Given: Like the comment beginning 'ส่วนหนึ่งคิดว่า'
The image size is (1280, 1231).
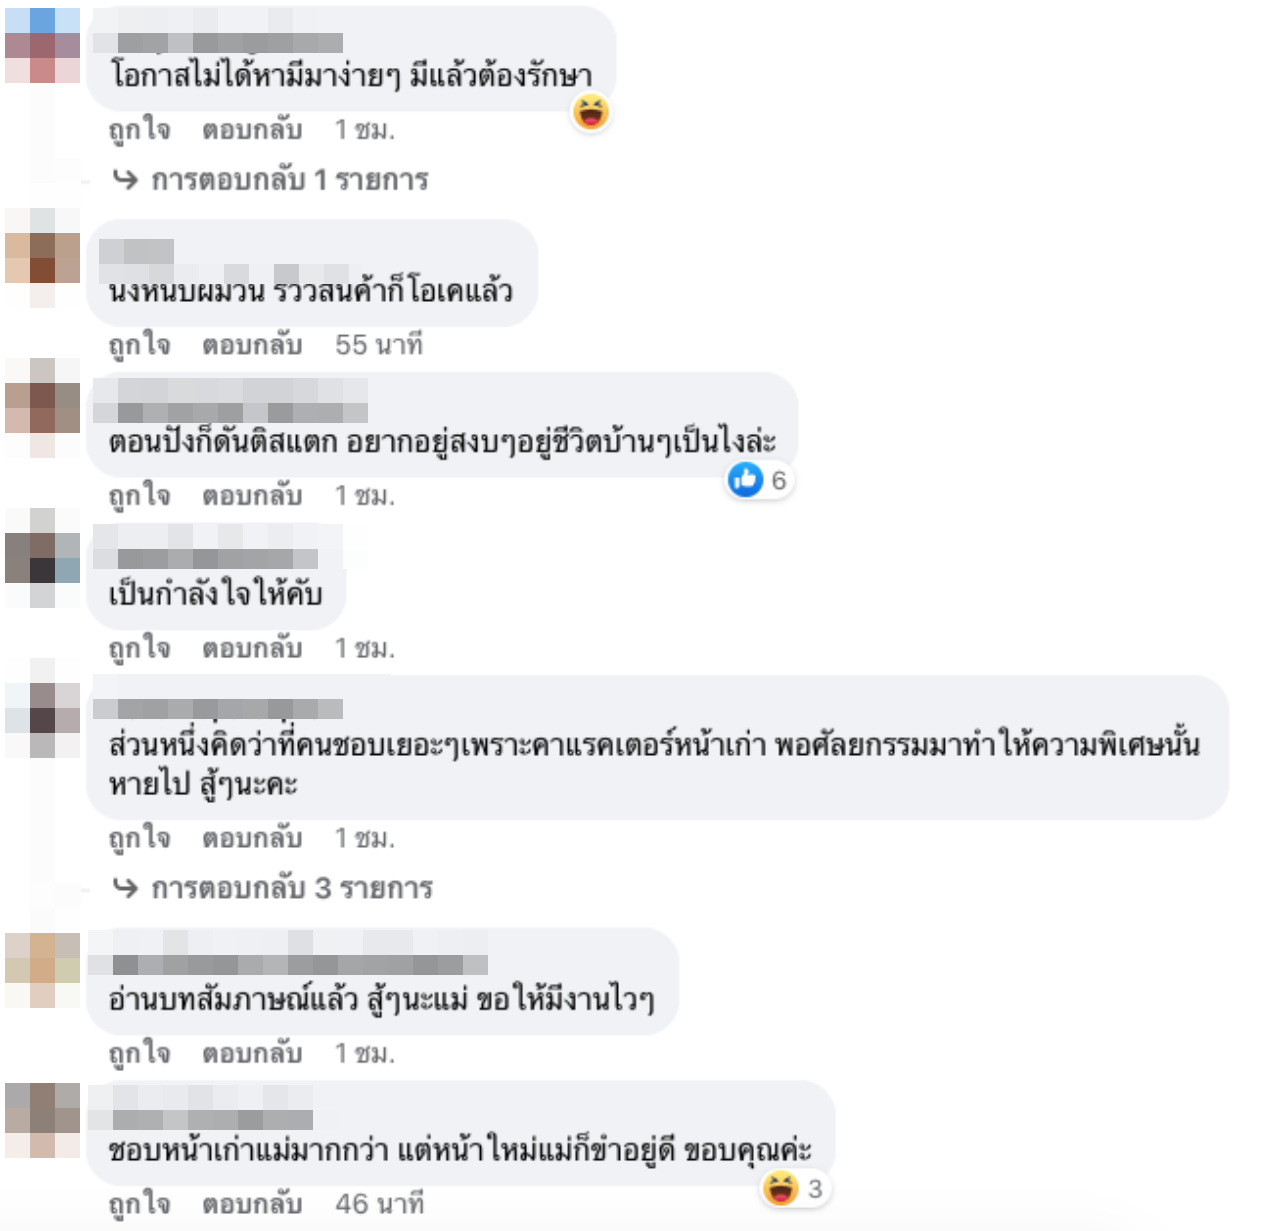Looking at the screenshot, I should pos(139,838).
